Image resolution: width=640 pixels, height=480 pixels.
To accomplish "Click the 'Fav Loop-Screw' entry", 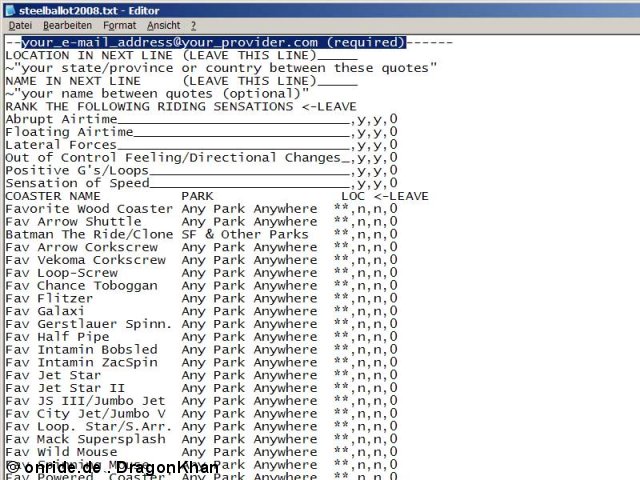I will [61, 273].
